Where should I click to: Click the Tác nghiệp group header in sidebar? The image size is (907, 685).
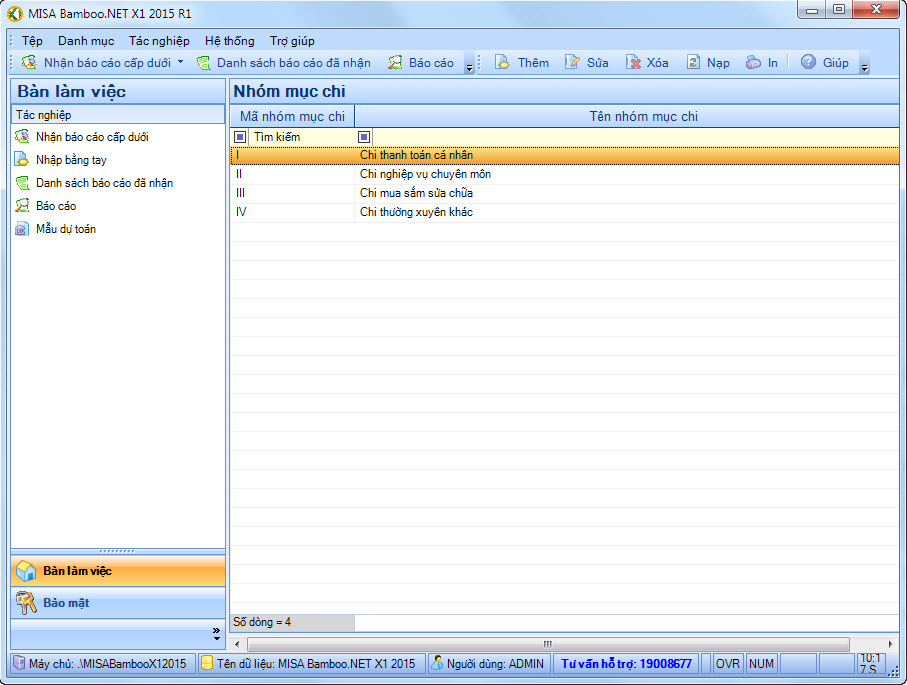[118, 115]
